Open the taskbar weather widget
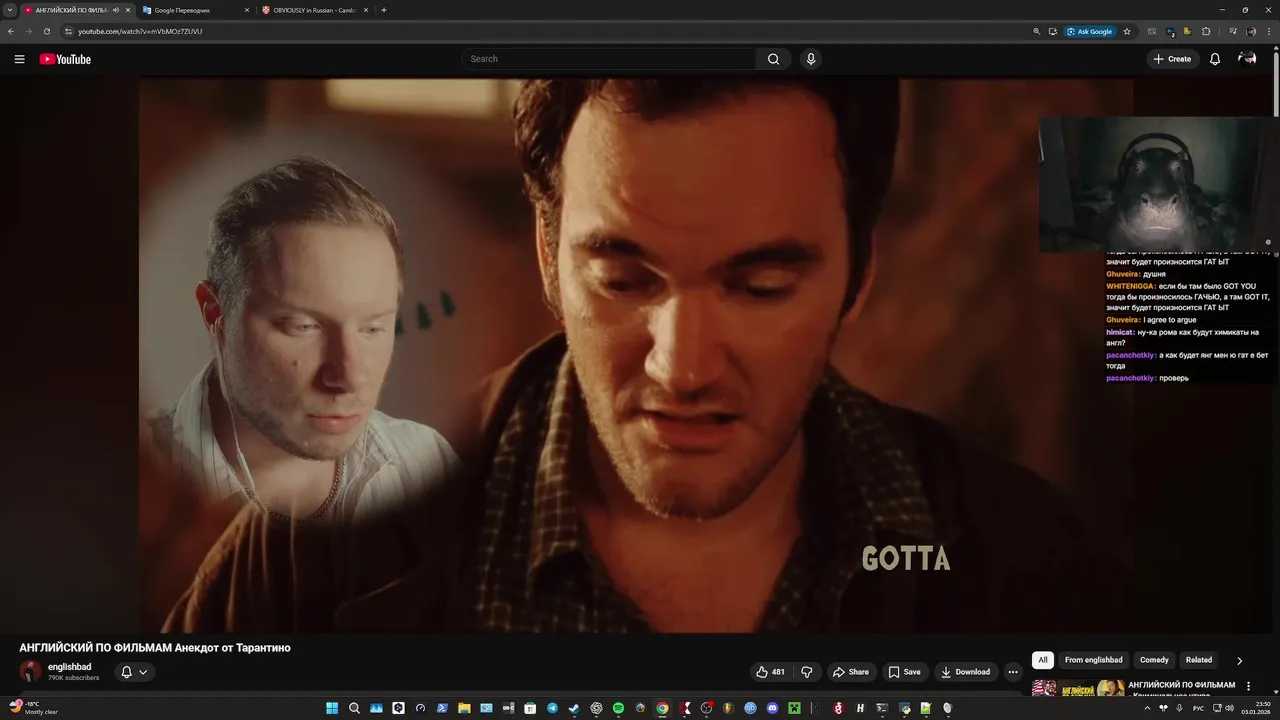Image resolution: width=1280 pixels, height=720 pixels. 34,708
